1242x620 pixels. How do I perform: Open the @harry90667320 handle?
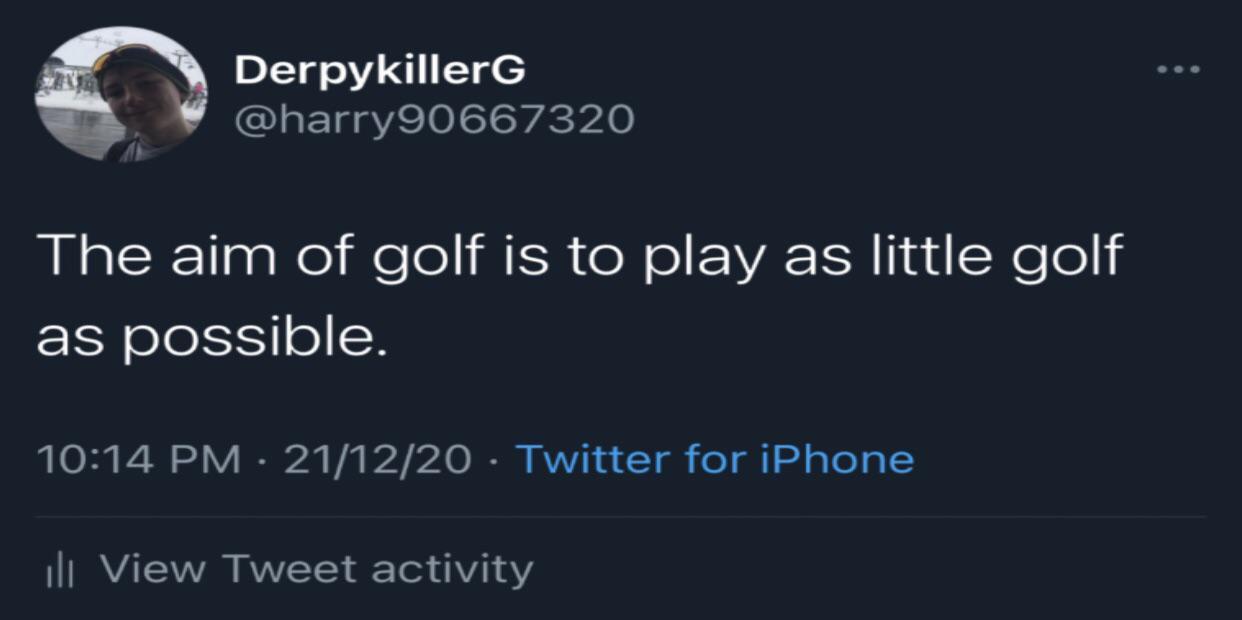click(433, 119)
